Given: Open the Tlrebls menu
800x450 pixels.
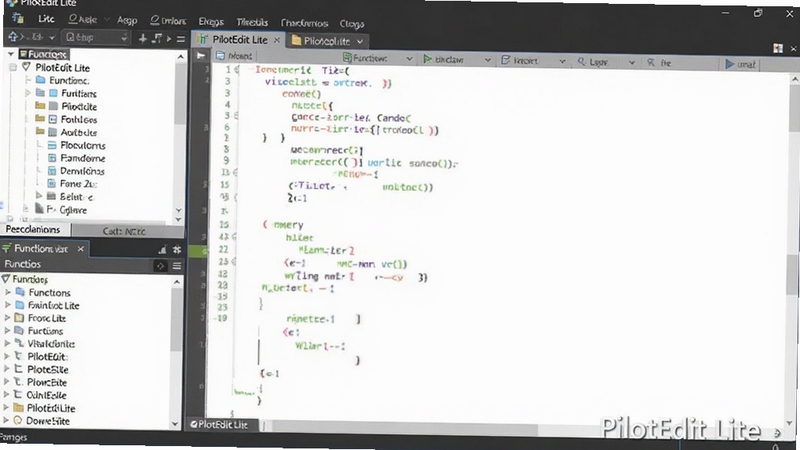Looking at the screenshot, I should (252, 22).
